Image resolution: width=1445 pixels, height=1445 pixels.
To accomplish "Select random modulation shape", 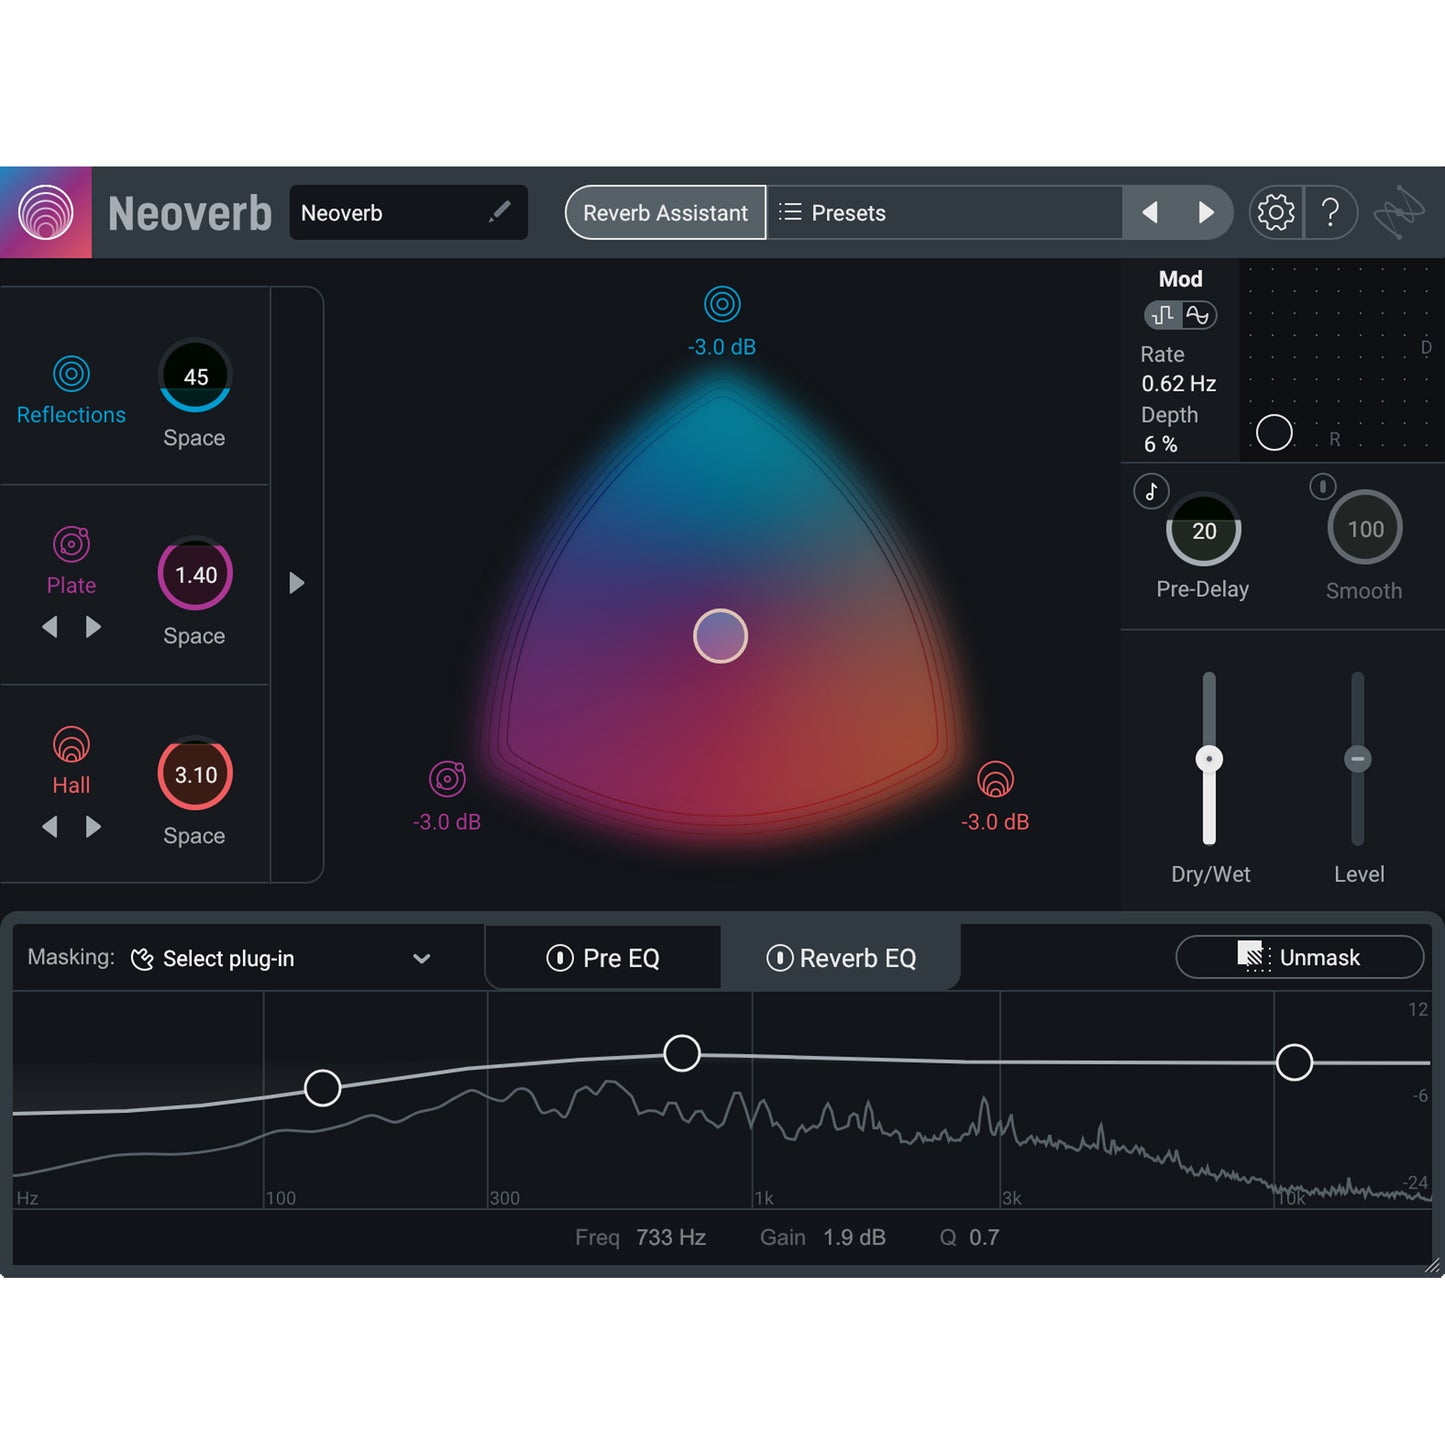I will [x=1163, y=315].
